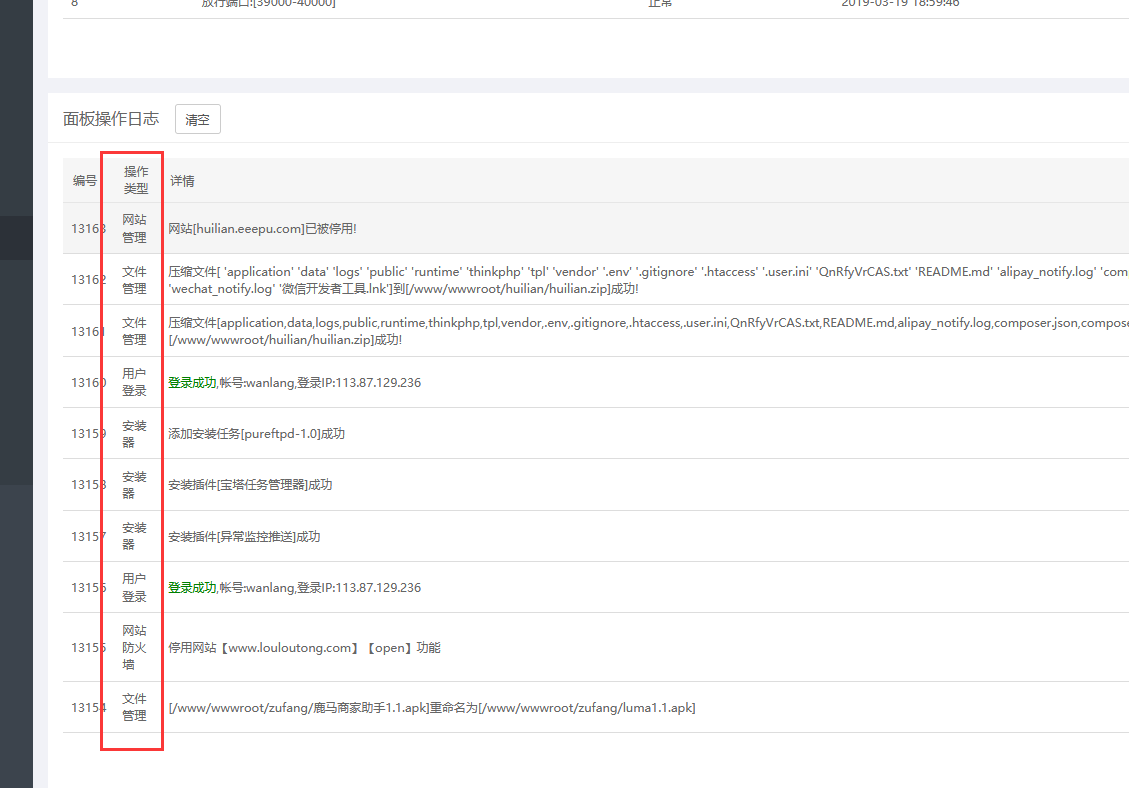Click 安装器 type cell in row 13159
Screen dimensions: 1129x788
pyautogui.click(x=134, y=434)
